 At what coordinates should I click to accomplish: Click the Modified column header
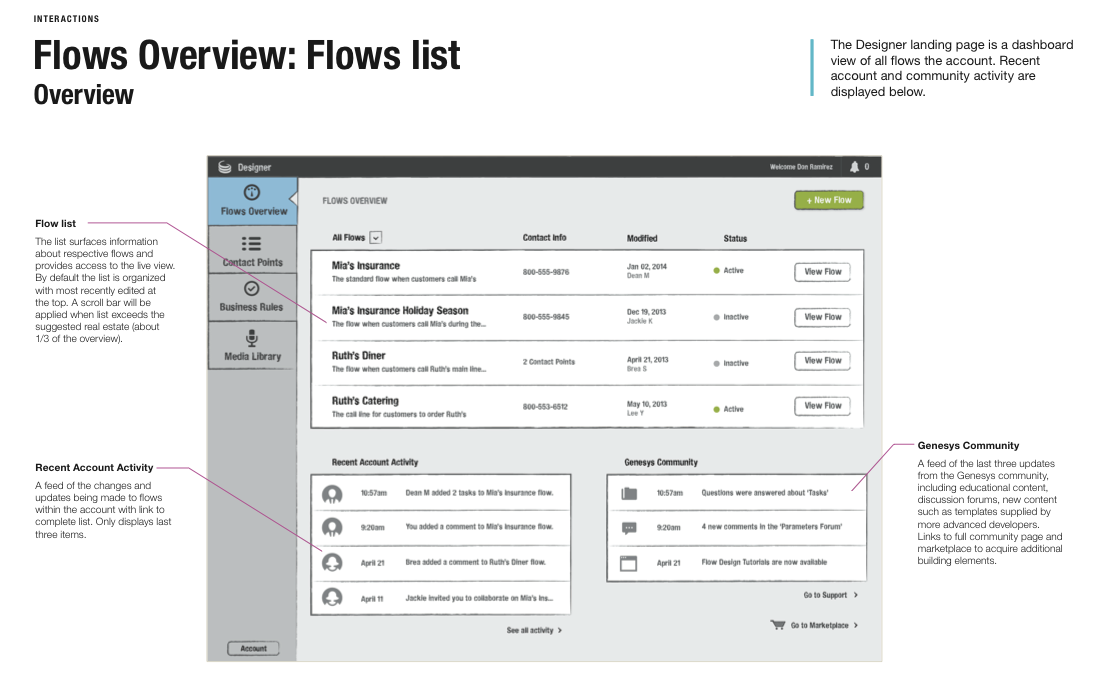coord(642,238)
